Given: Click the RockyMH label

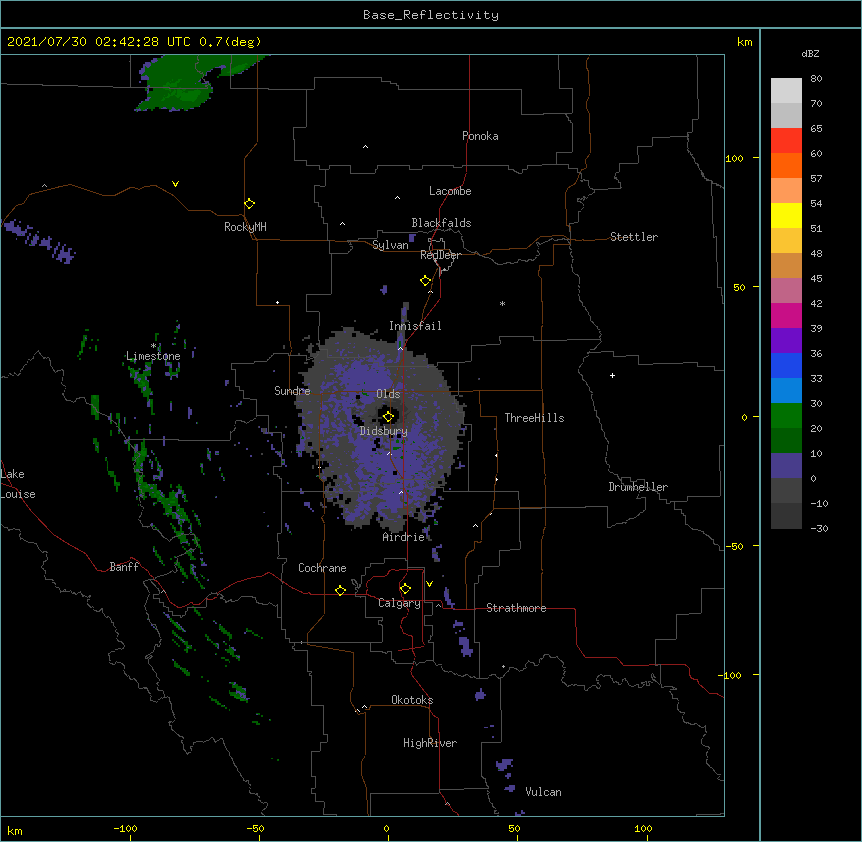Looking at the screenshot, I should tap(245, 227).
